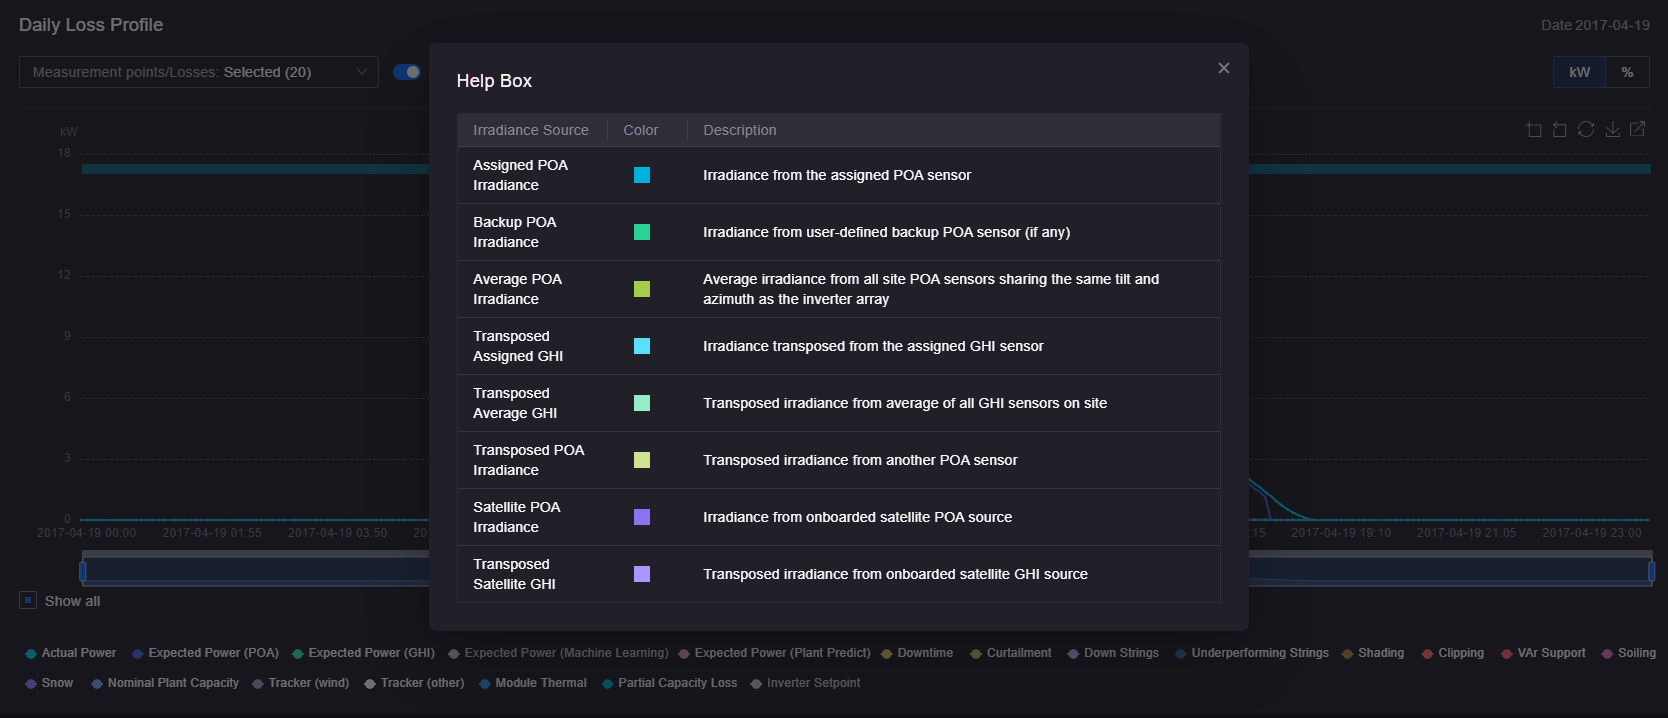Enable the Inverter Setpoint legend entry
The height and width of the screenshot is (718, 1668).
[805, 683]
